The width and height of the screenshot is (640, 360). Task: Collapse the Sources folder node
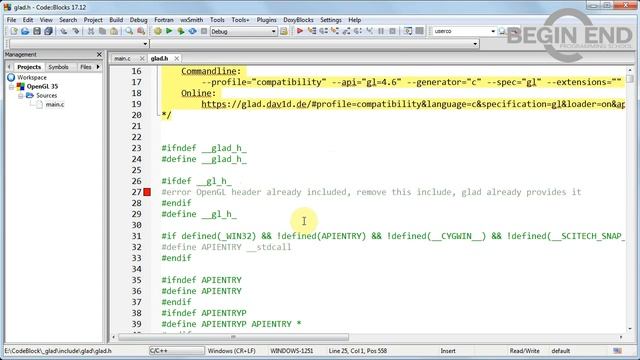(x=20, y=96)
